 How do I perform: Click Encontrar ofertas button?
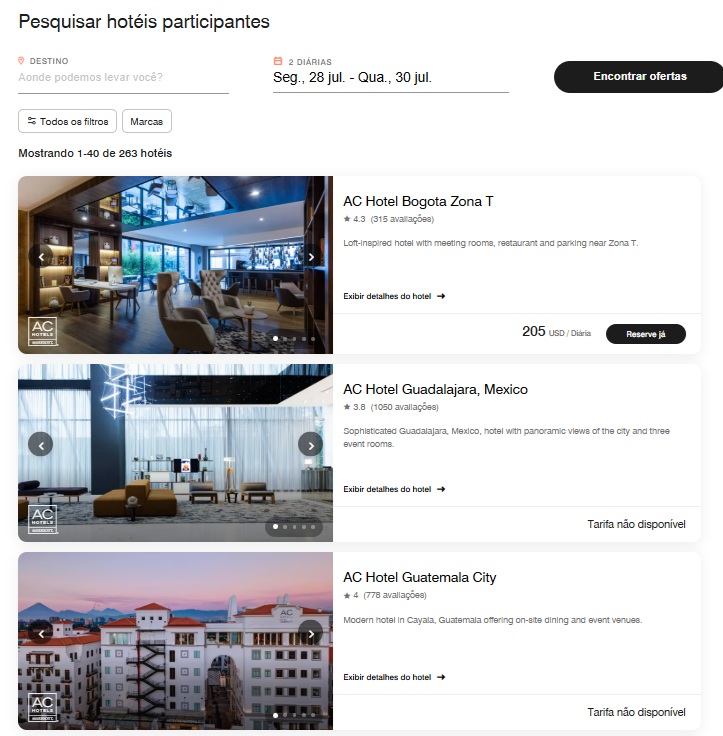tap(639, 77)
